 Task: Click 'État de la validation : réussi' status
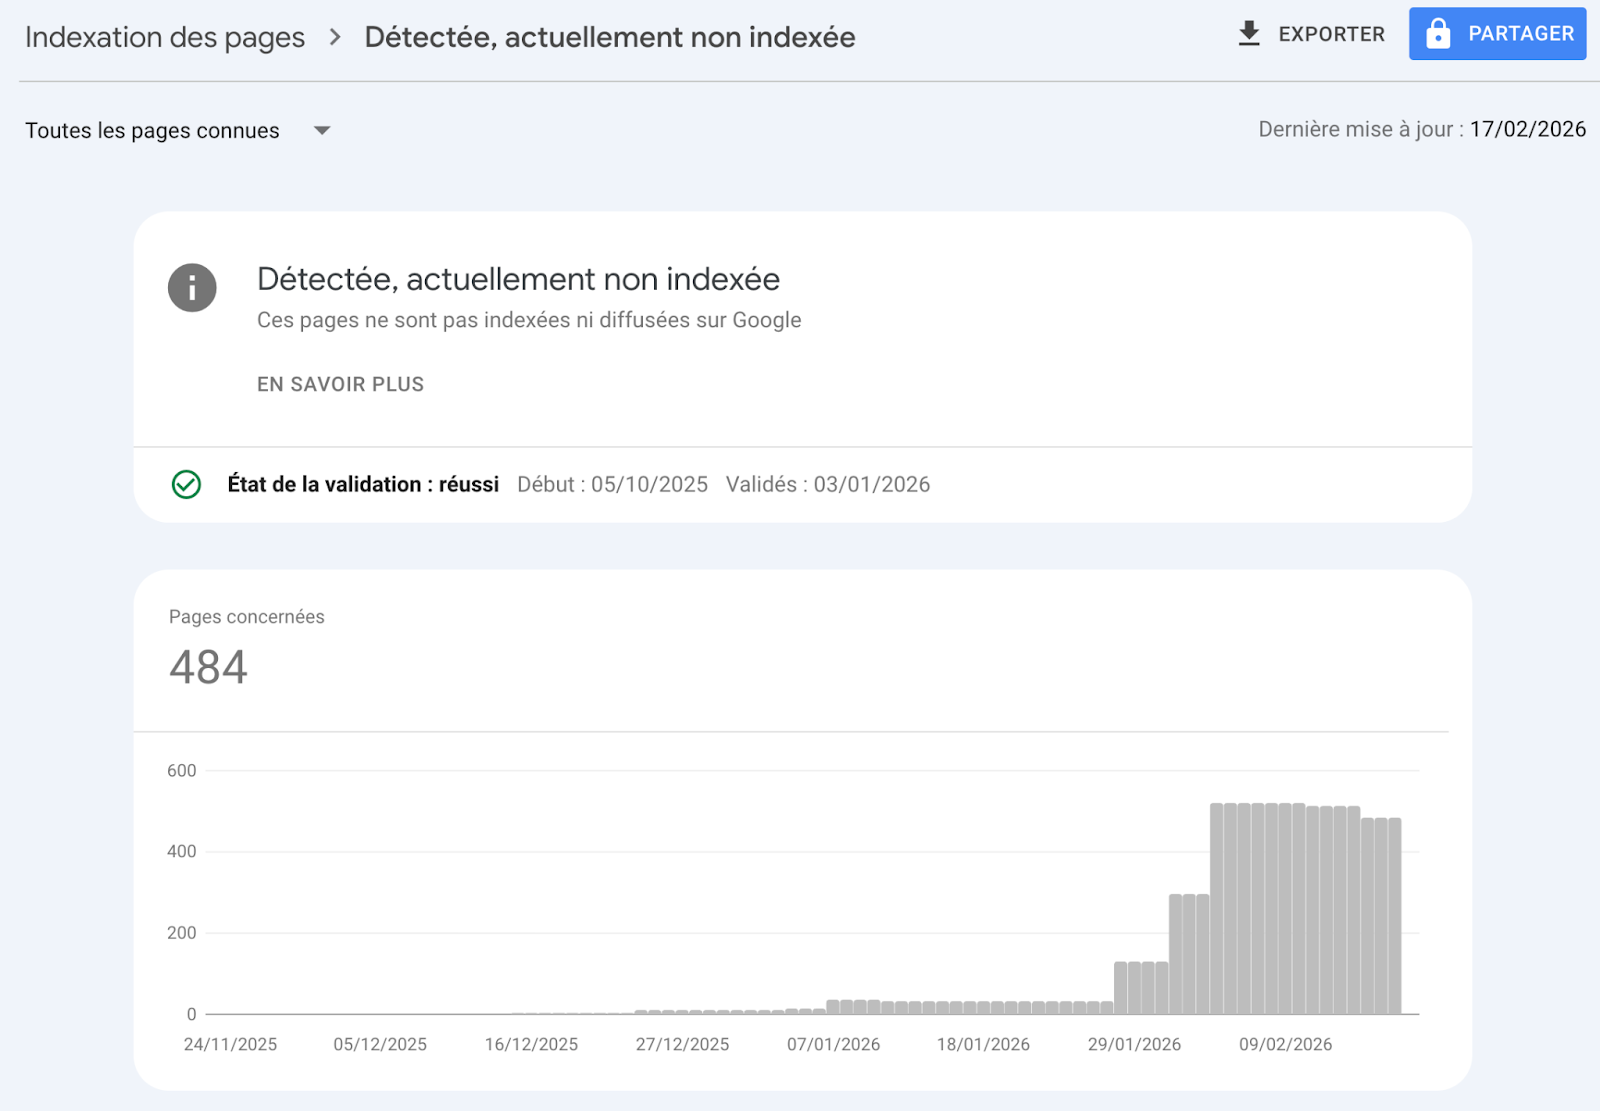[x=363, y=485]
